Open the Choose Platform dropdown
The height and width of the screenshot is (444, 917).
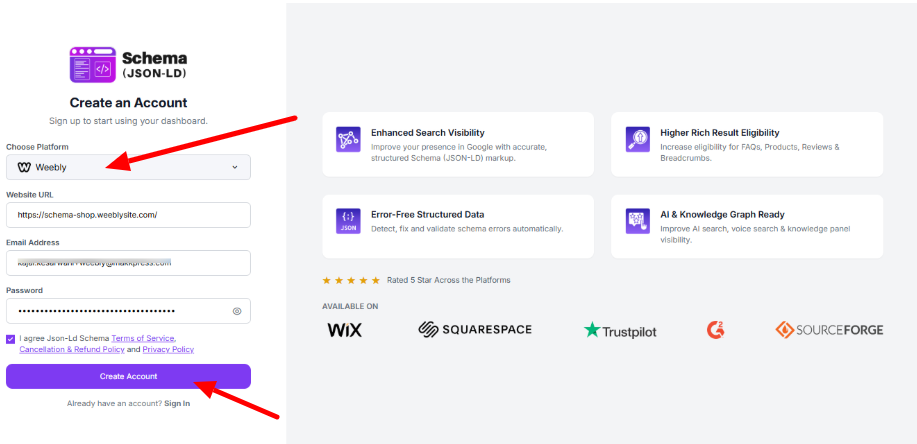(128, 167)
